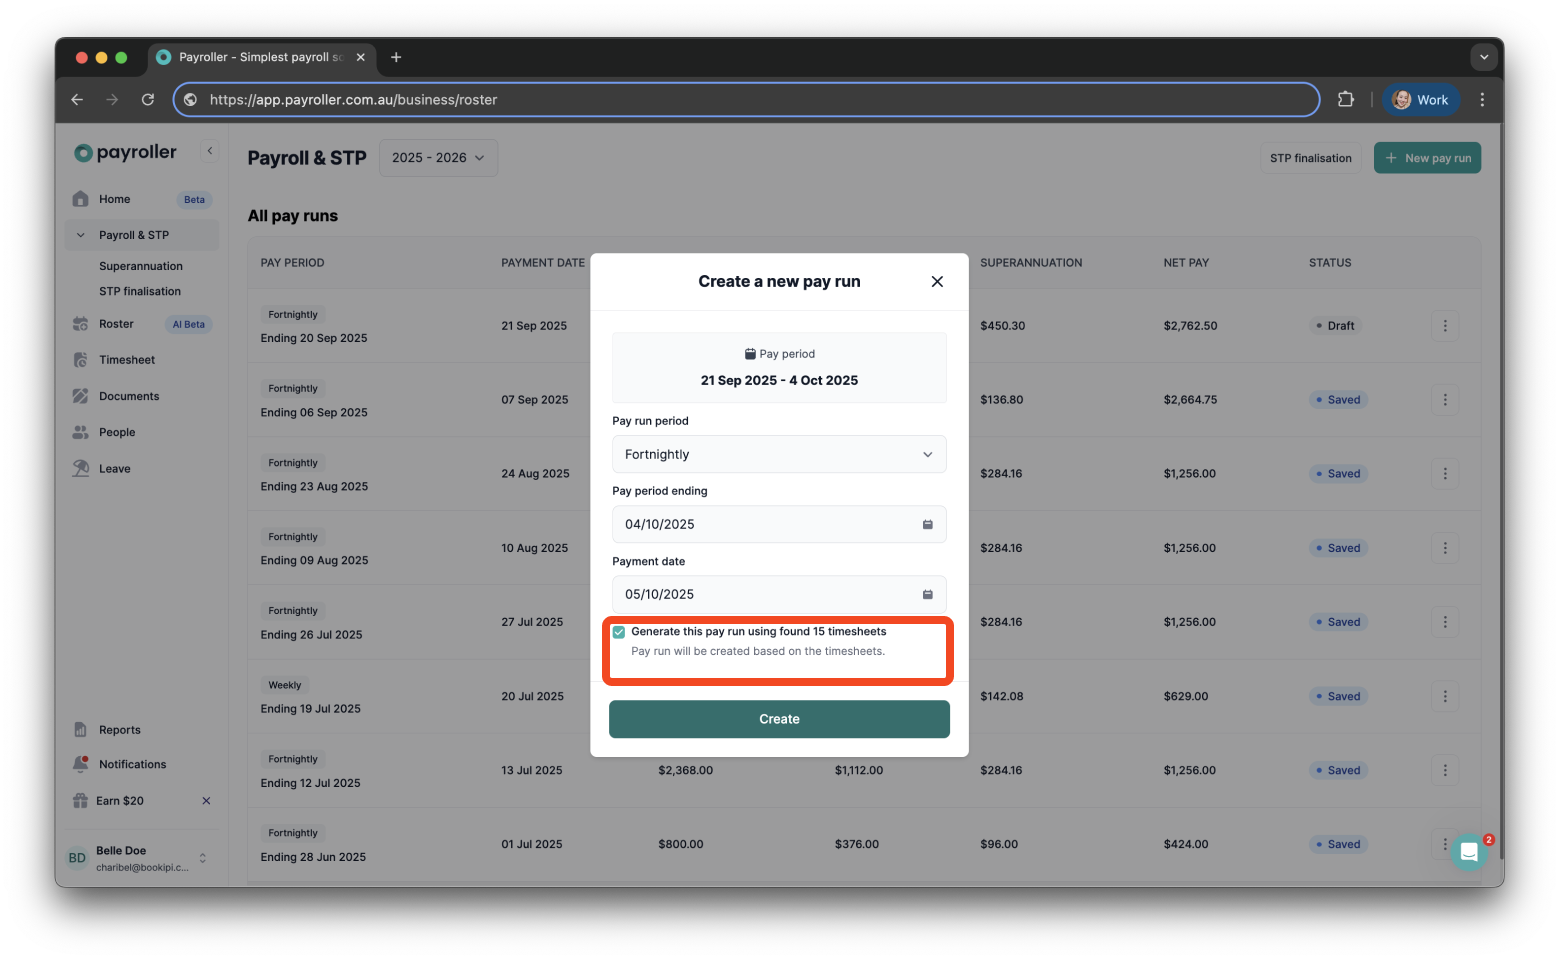The width and height of the screenshot is (1560, 960).
Task: Go to STP finalisation in the sidebar
Action: click(139, 291)
